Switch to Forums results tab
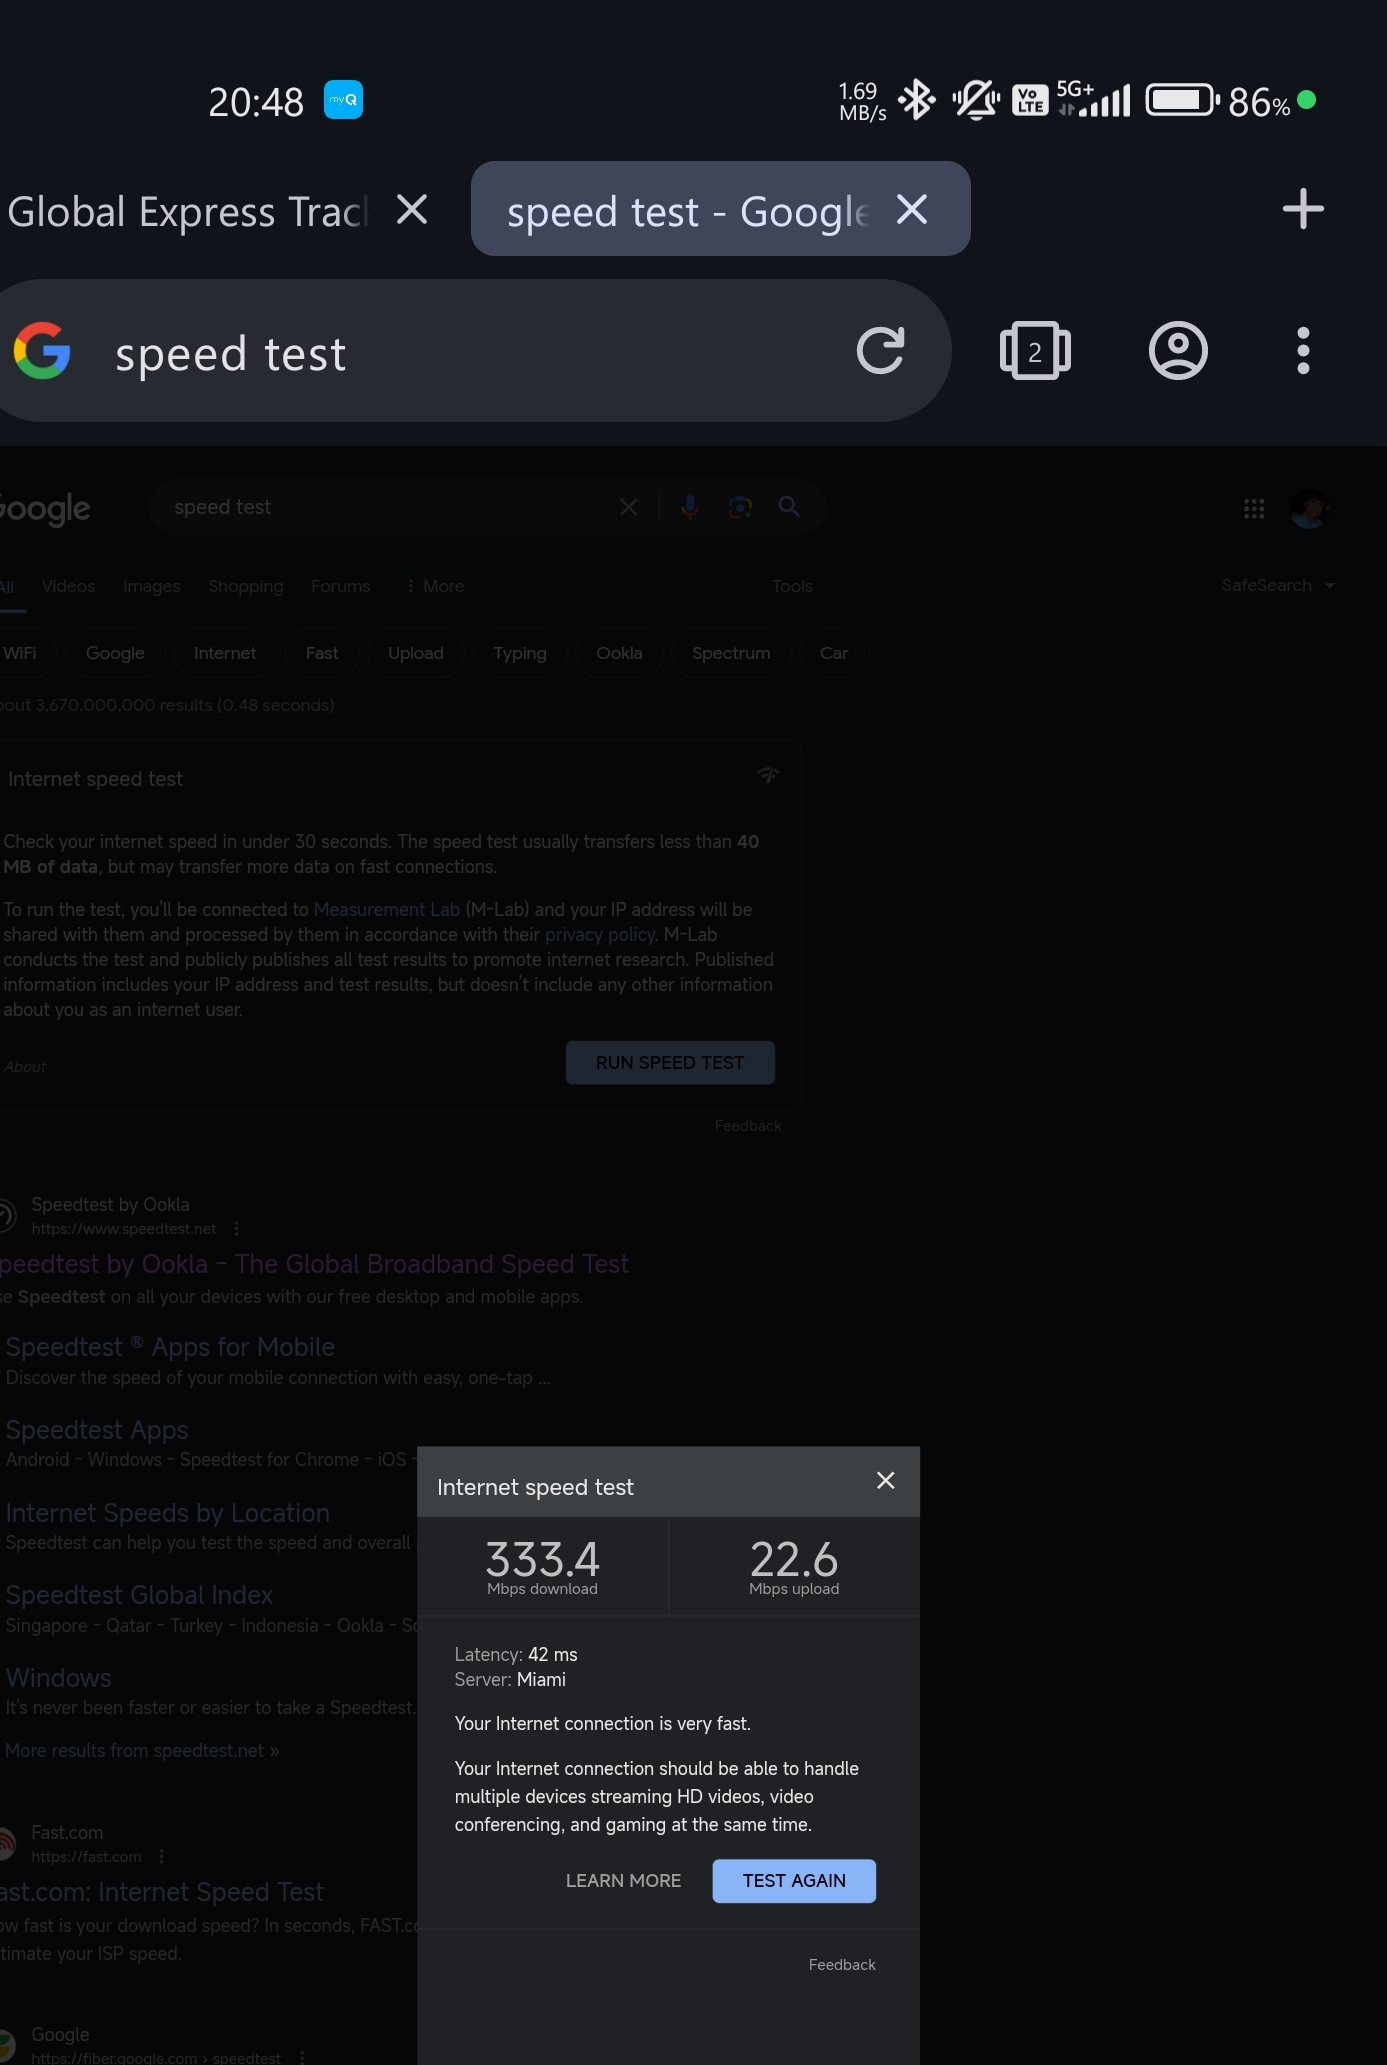This screenshot has width=1387, height=2065. (341, 586)
